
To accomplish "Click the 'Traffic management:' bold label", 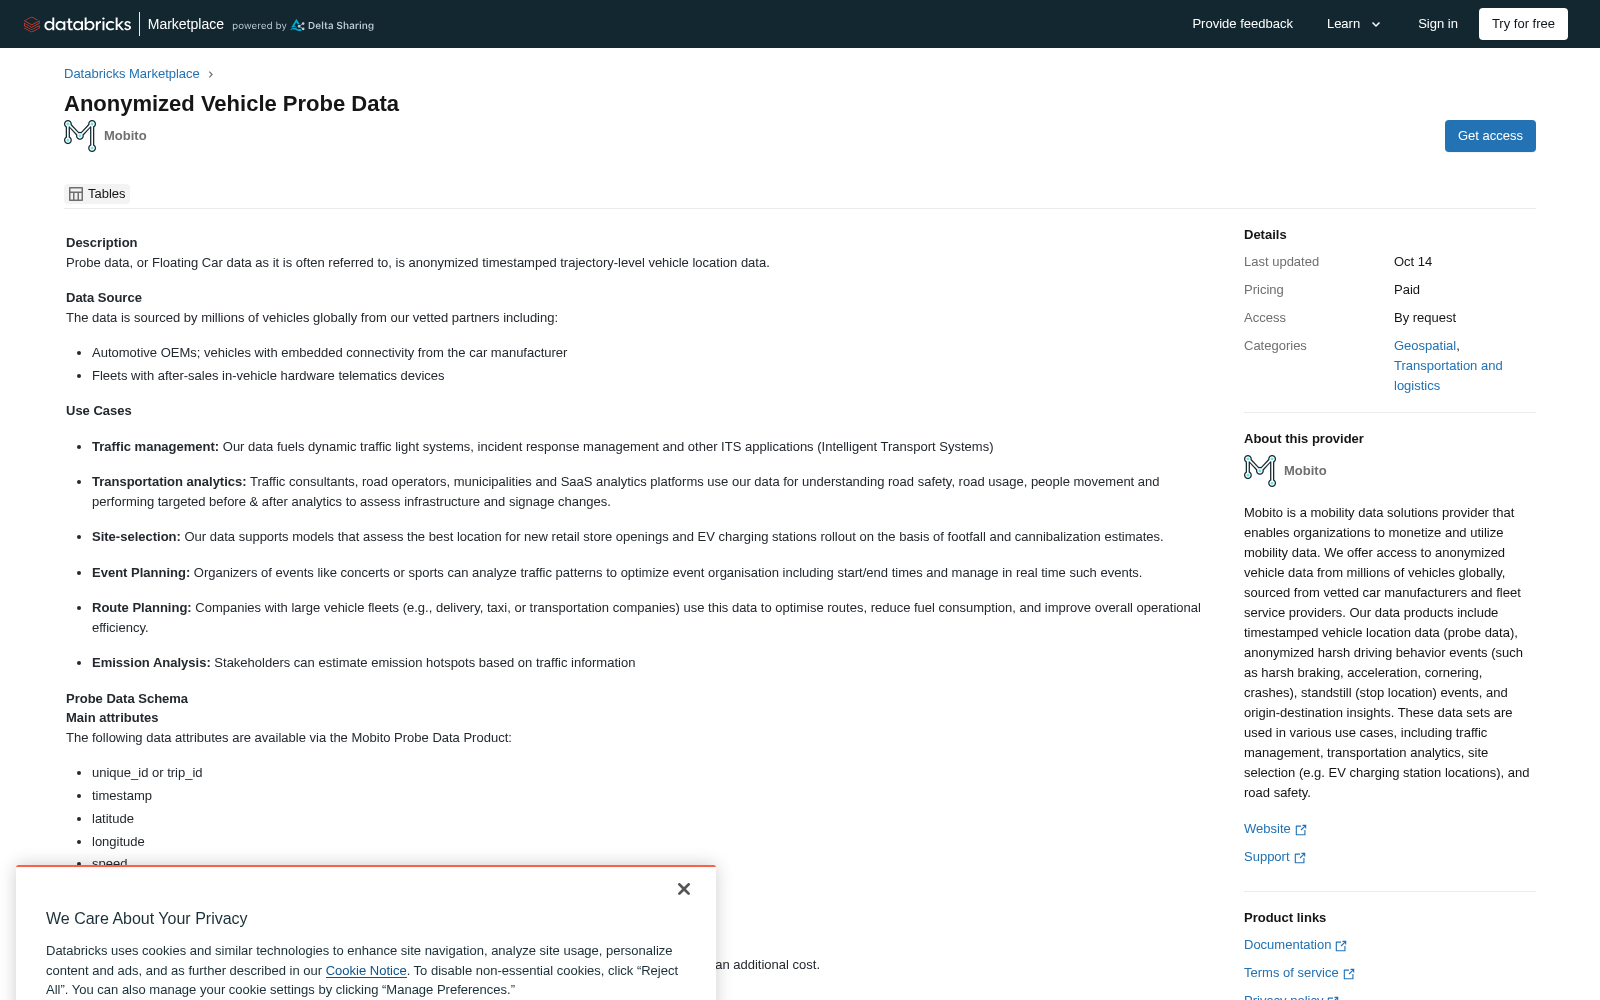I will click(155, 447).
